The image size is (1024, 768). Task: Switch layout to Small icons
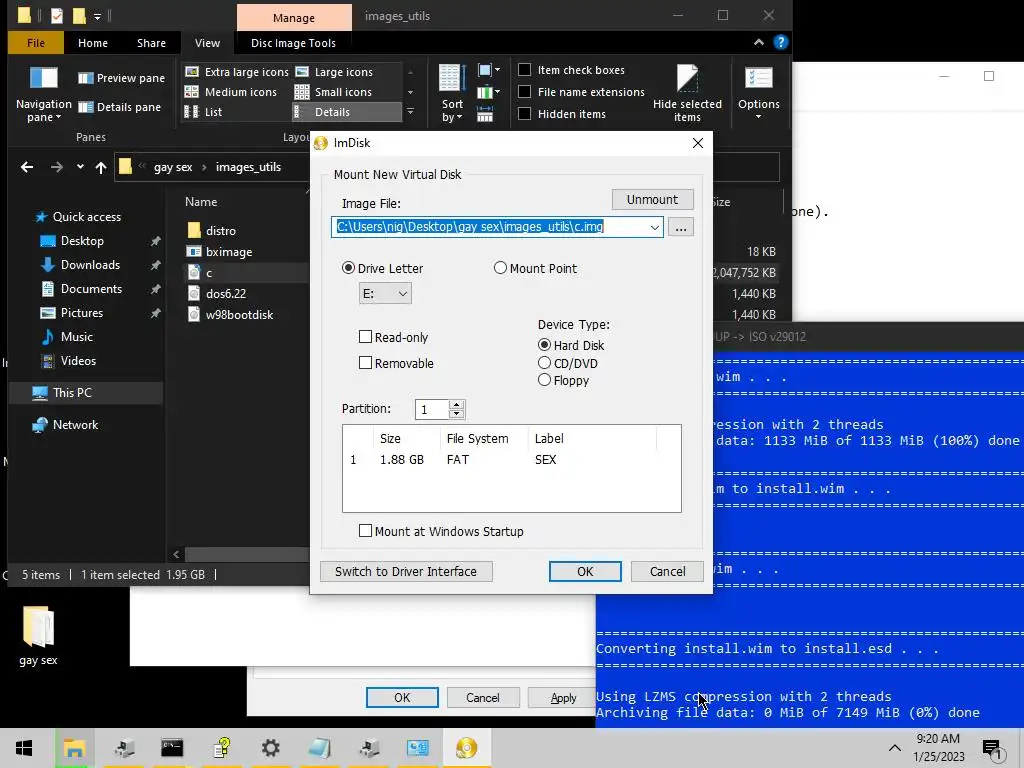click(x=333, y=92)
